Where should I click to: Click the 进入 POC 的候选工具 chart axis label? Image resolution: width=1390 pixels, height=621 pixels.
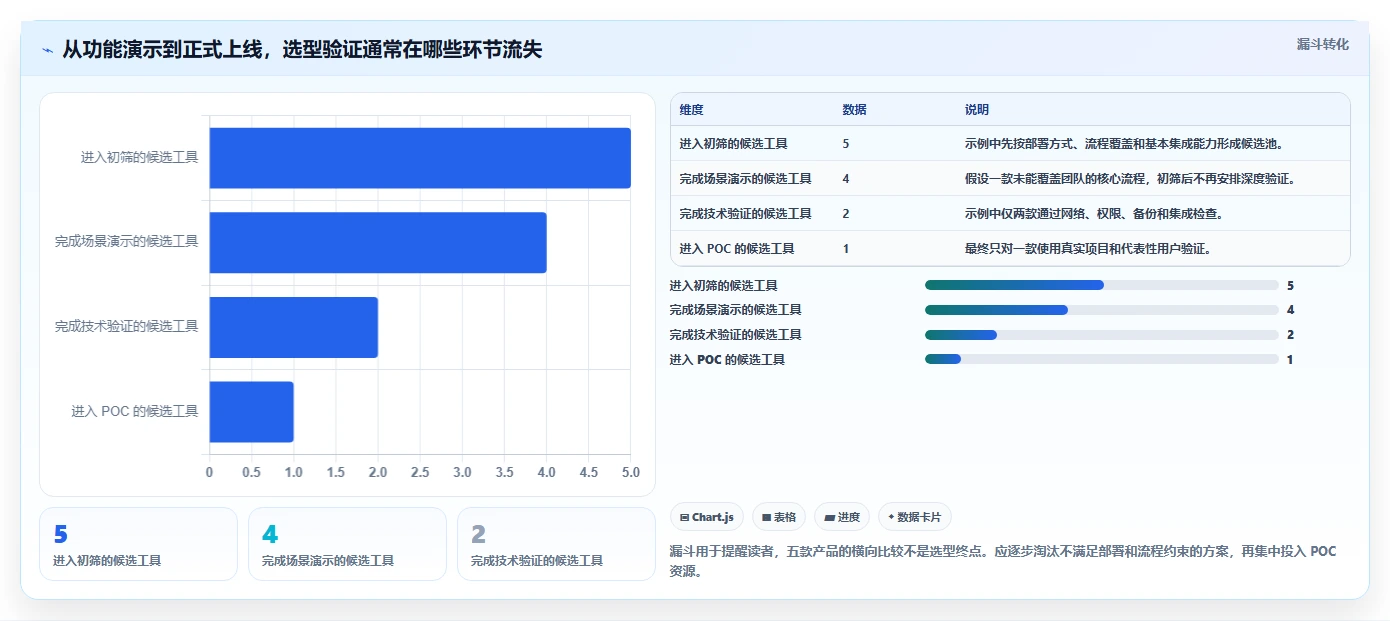click(x=135, y=411)
